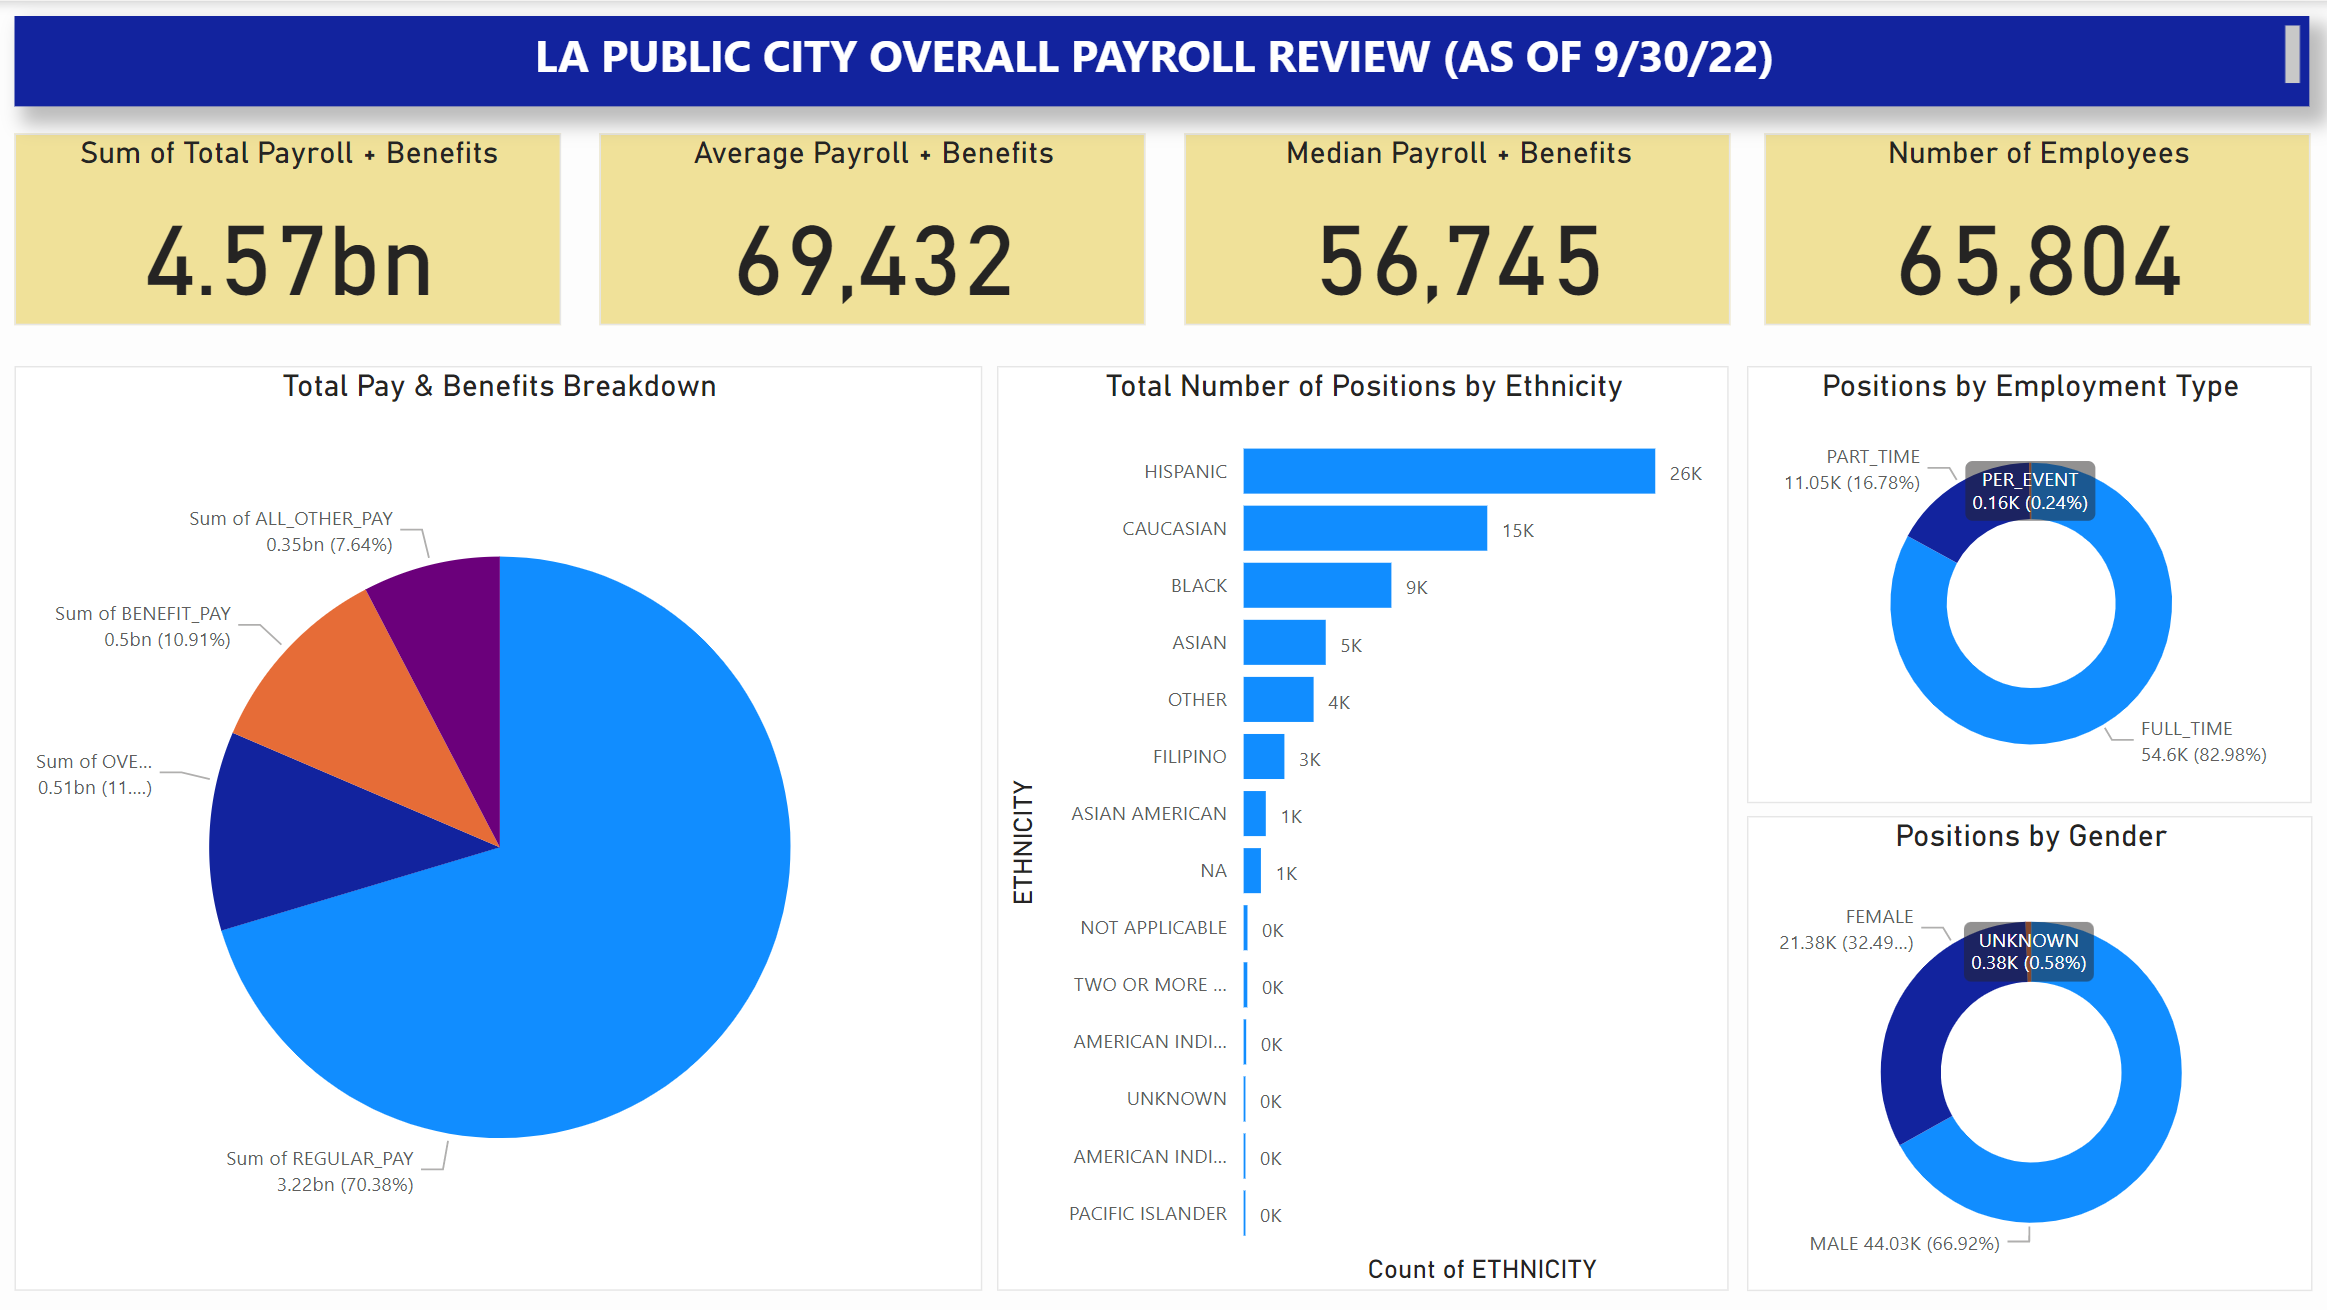Select the Sum of Total Payroll 4.57bn card
2327x1310 pixels.
coord(288,229)
